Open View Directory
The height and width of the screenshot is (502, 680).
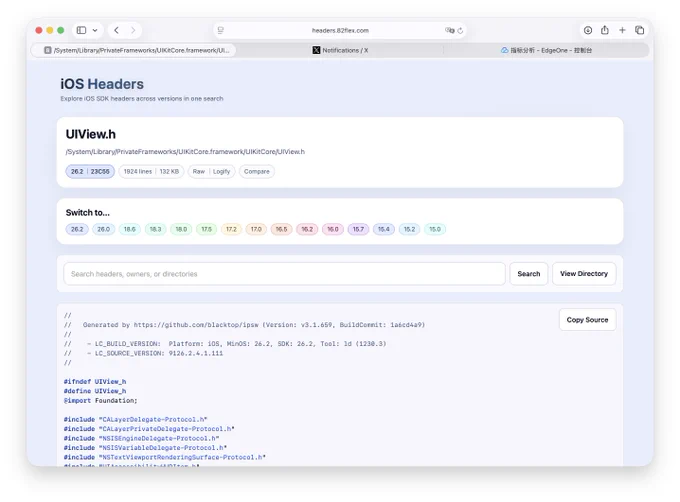pos(584,274)
